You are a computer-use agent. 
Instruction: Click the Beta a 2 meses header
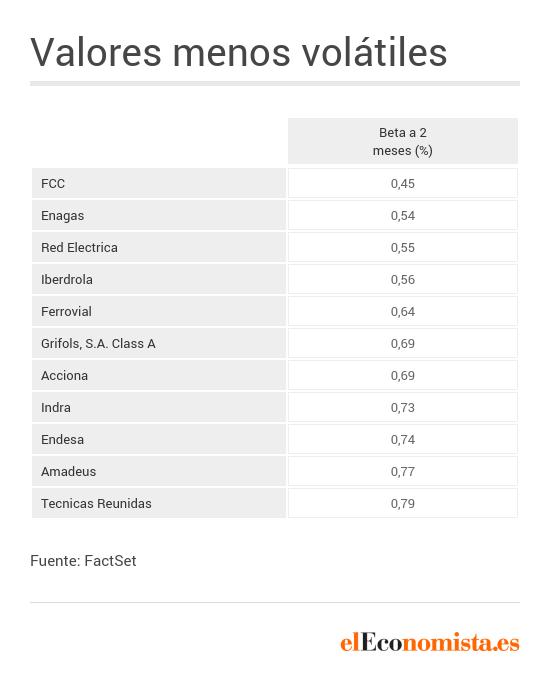tap(403, 141)
